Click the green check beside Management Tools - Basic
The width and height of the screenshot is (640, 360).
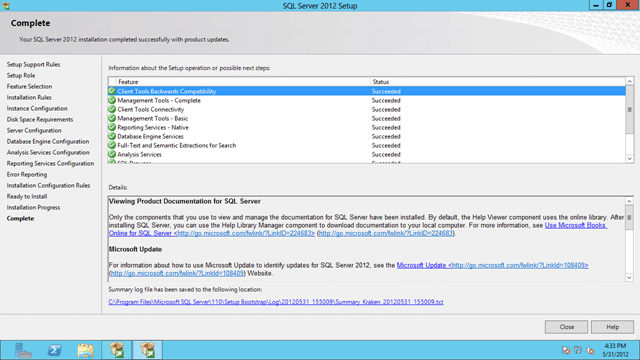[112, 118]
